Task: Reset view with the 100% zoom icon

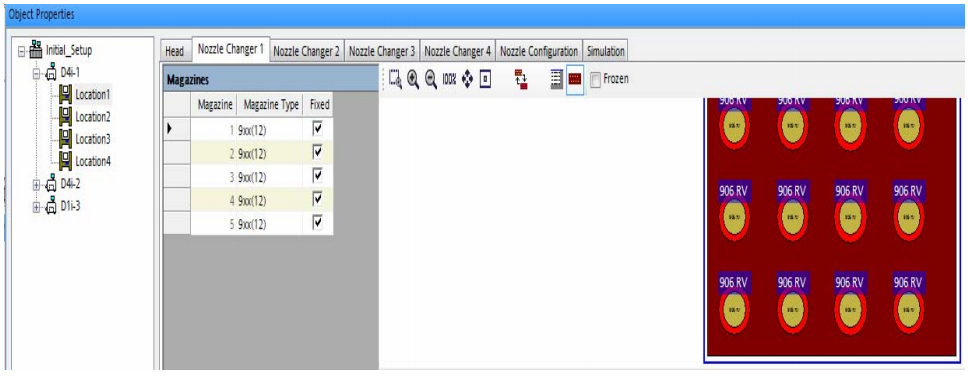Action: coord(449,79)
